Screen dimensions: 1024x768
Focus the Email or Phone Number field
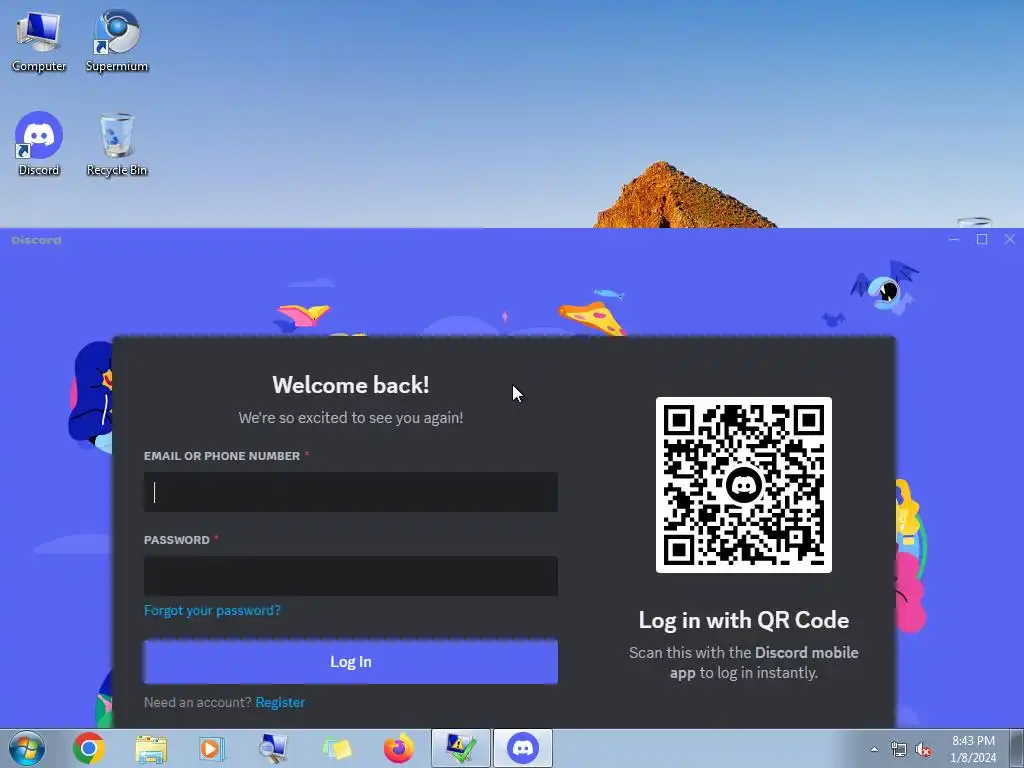[x=351, y=492]
